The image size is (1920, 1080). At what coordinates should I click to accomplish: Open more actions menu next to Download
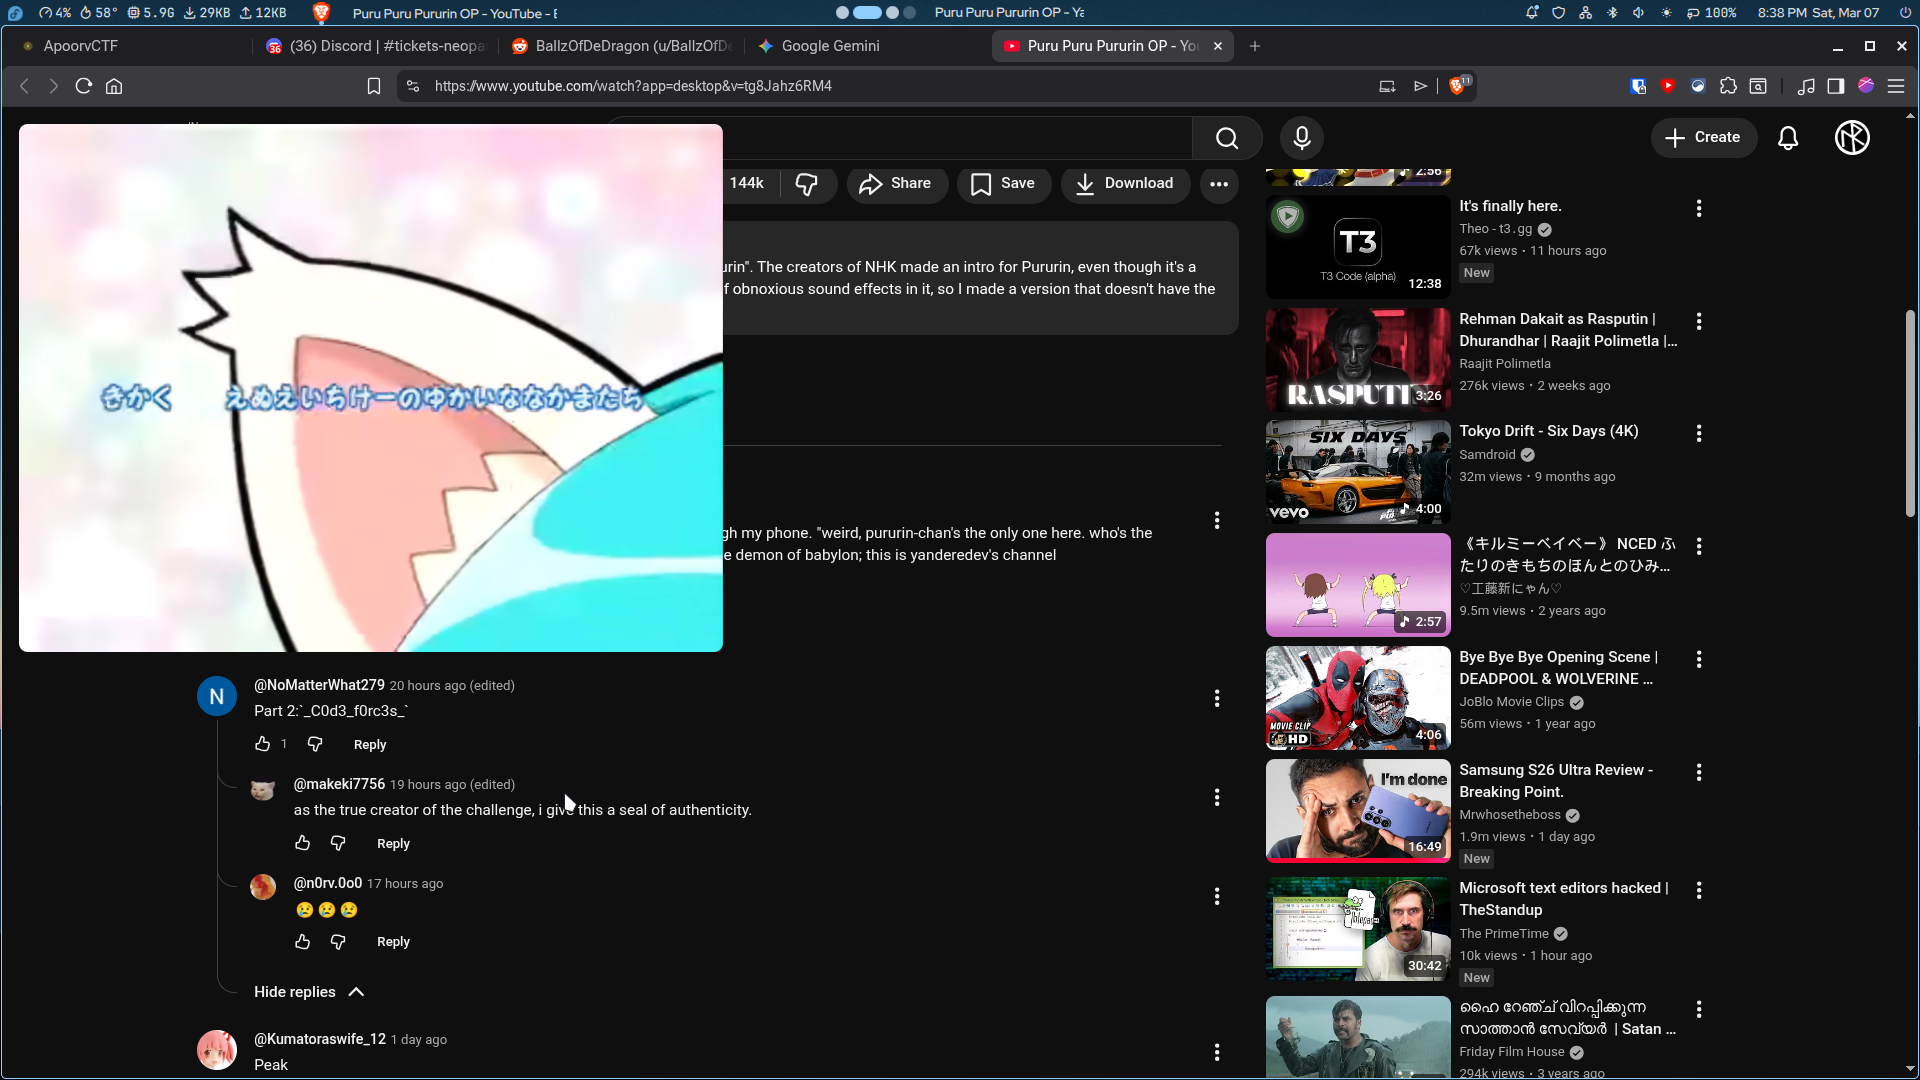point(1219,184)
